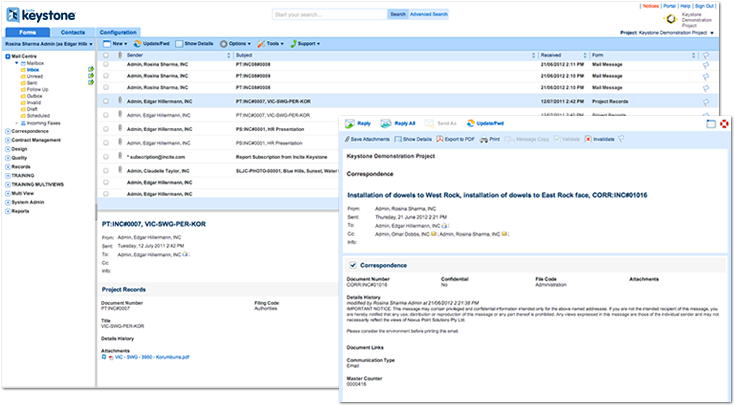Image resolution: width=734 pixels, height=405 pixels.
Task: Select the bold HR Presentation row checkbox
Action: click(106, 129)
